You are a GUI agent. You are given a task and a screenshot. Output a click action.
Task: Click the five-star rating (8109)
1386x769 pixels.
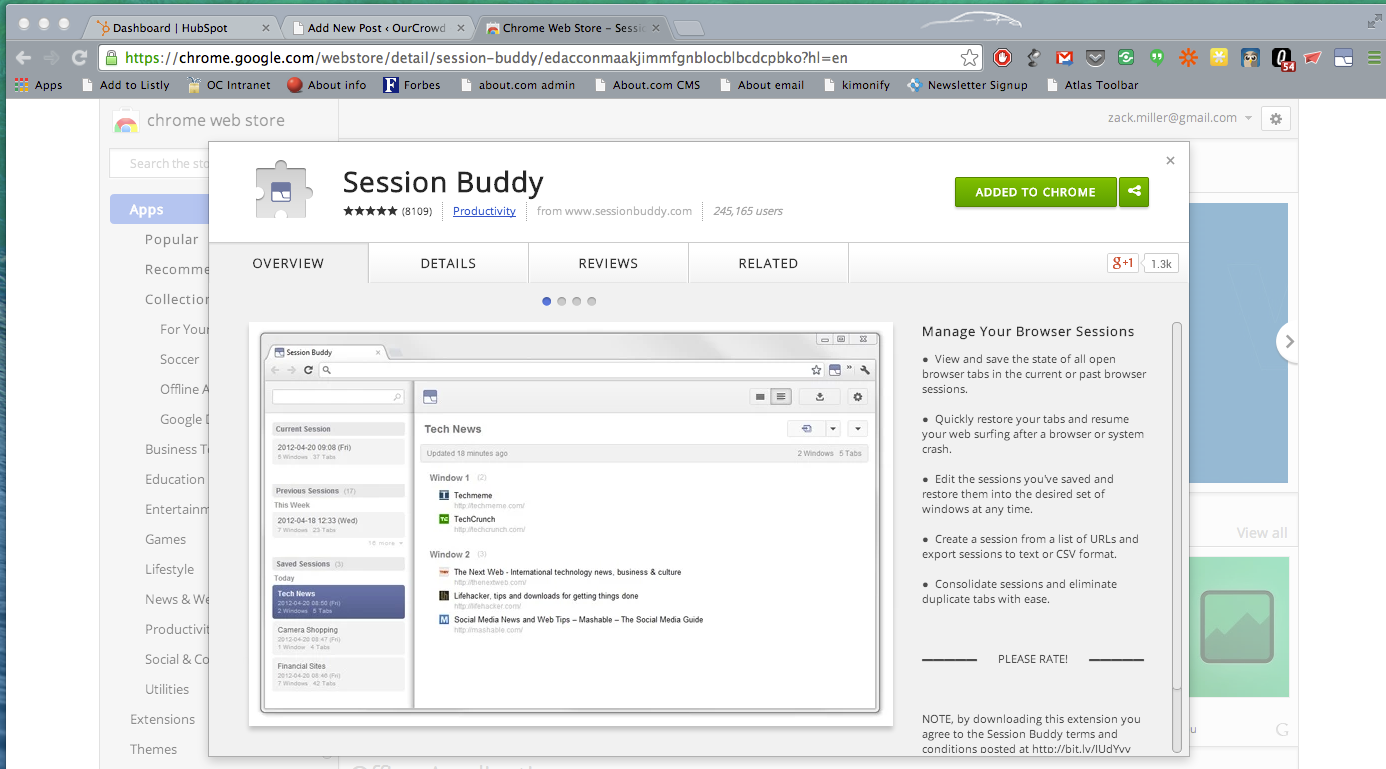pos(387,211)
